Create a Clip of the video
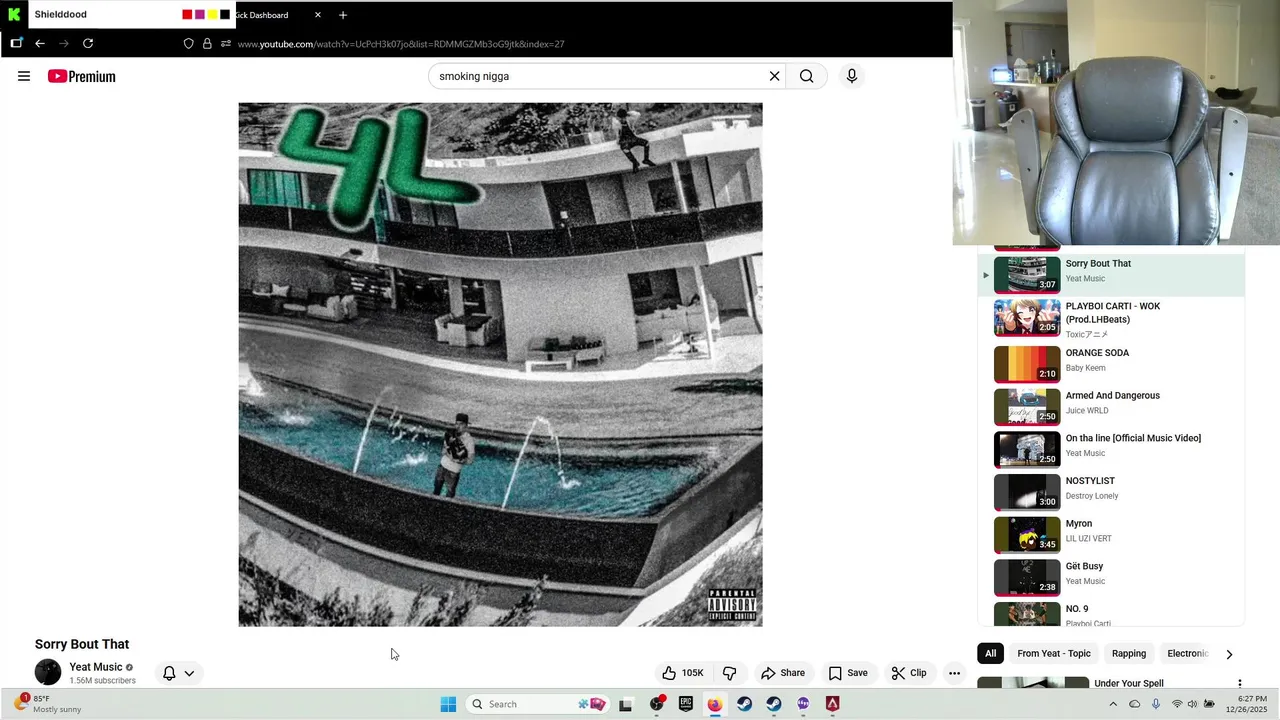The image size is (1280, 720). 909,673
